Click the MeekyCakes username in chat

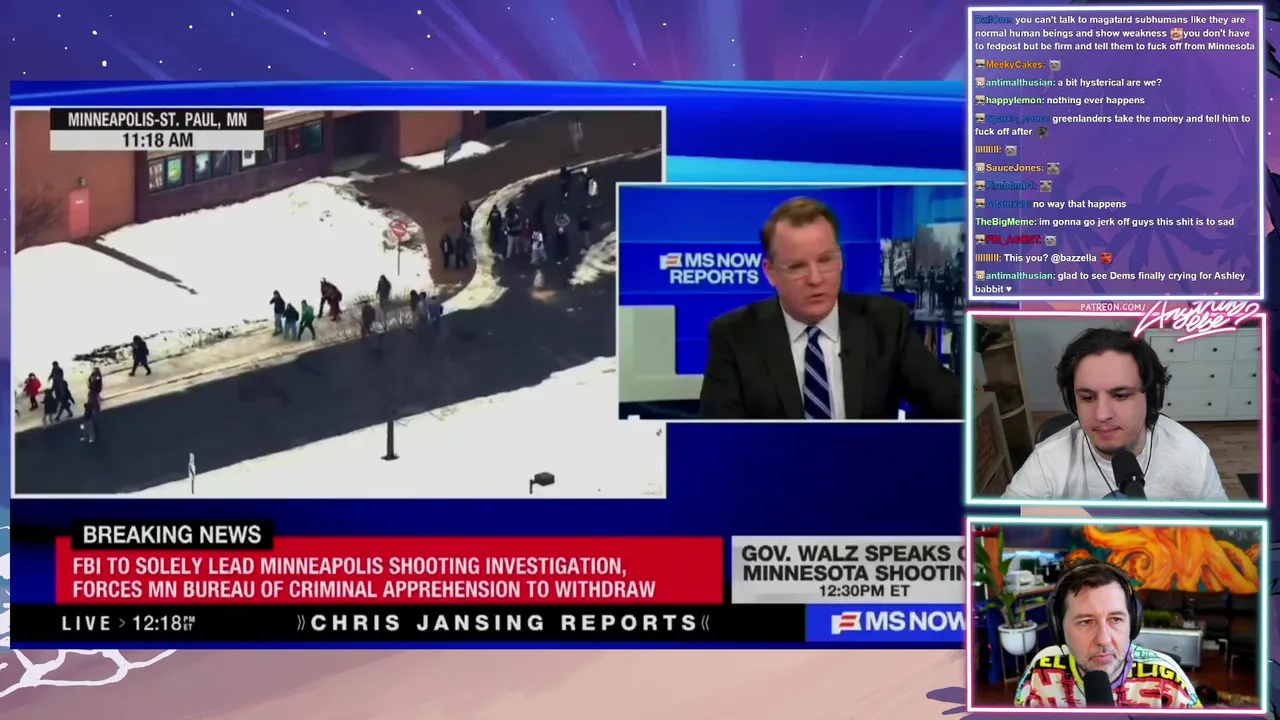(1015, 65)
